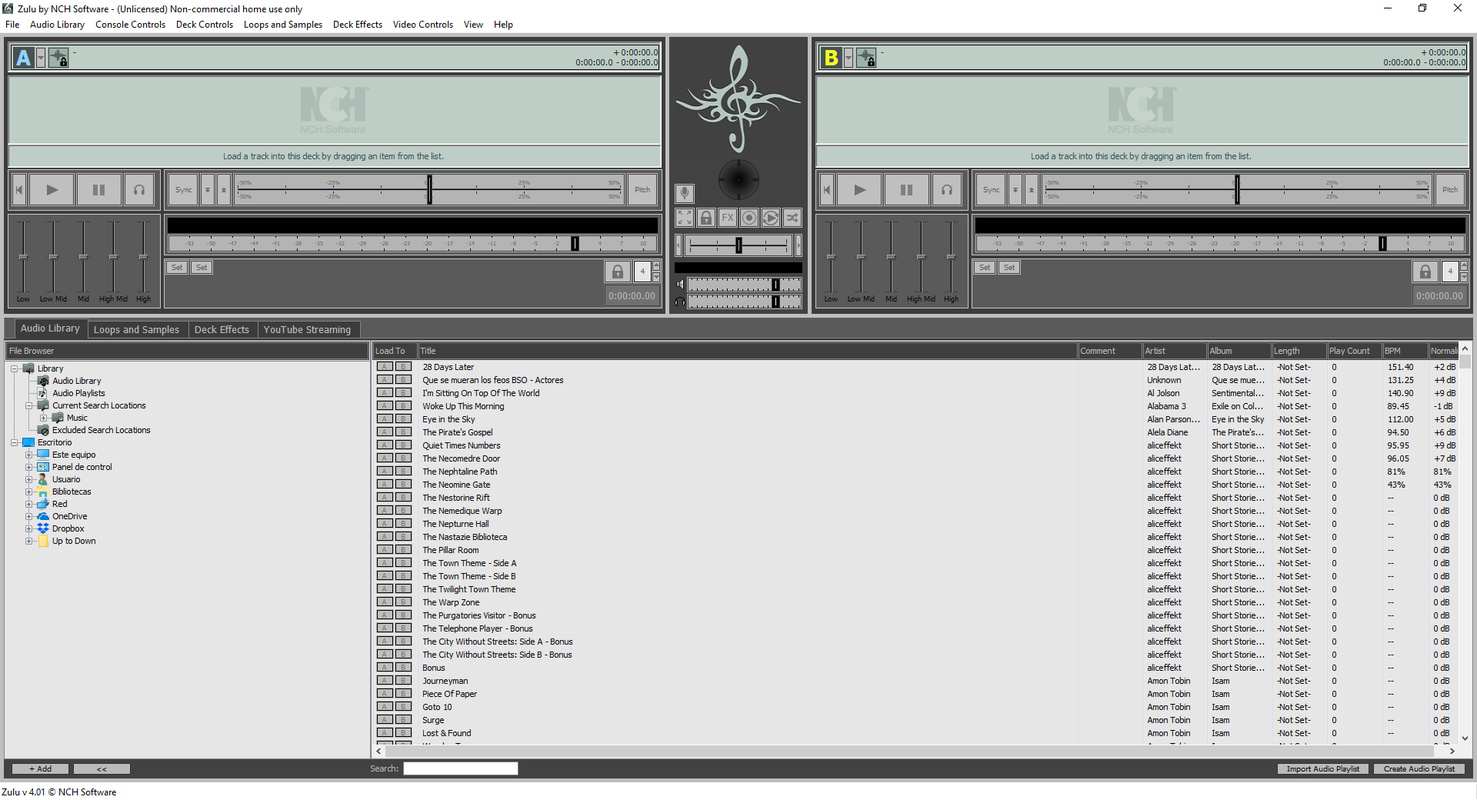The image size is (1477, 800).
Task: Toggle the center console lock icon
Action: coord(706,217)
